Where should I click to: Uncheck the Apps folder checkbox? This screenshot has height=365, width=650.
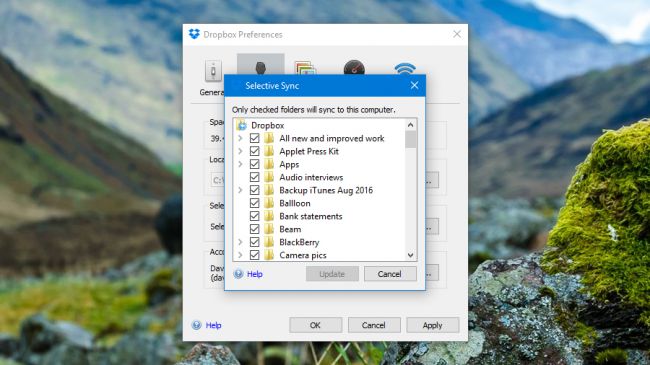click(255, 164)
